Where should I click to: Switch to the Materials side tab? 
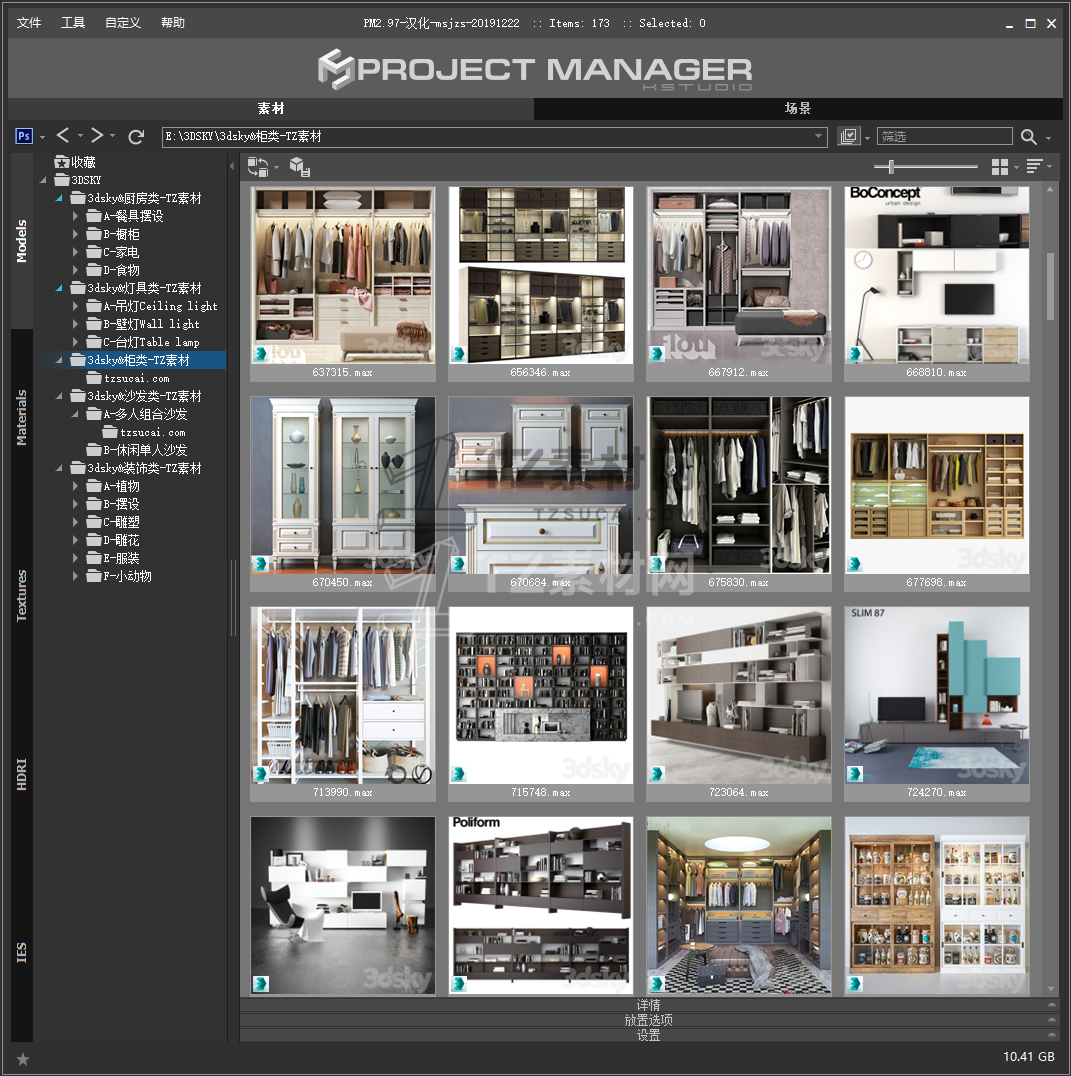[x=22, y=418]
